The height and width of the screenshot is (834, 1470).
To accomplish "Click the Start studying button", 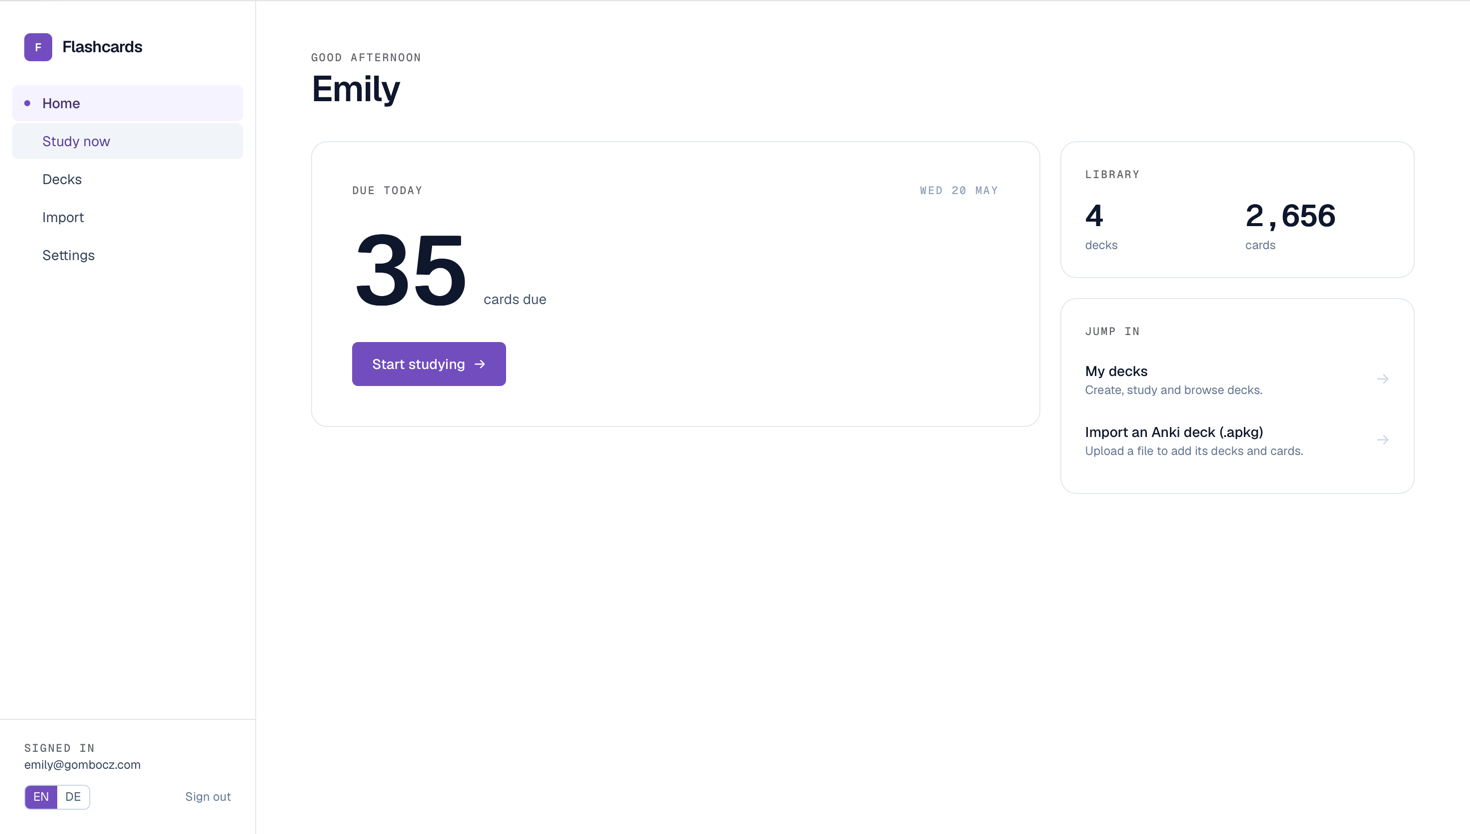I will coord(429,364).
